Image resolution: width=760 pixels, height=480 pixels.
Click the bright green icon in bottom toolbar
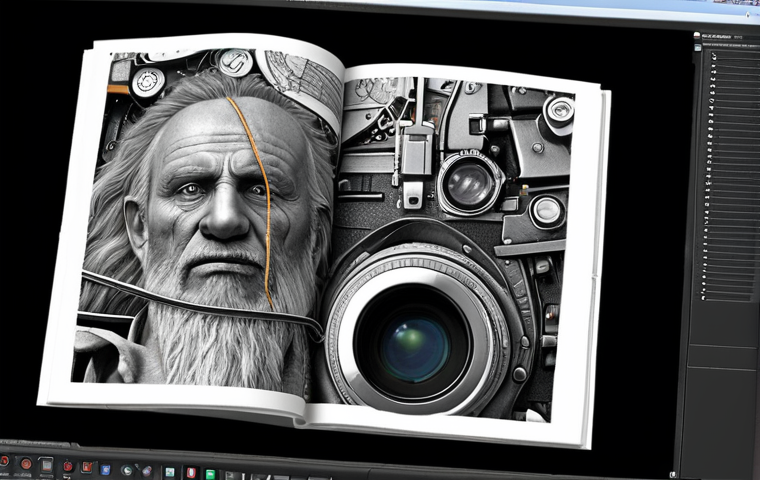click(x=211, y=473)
